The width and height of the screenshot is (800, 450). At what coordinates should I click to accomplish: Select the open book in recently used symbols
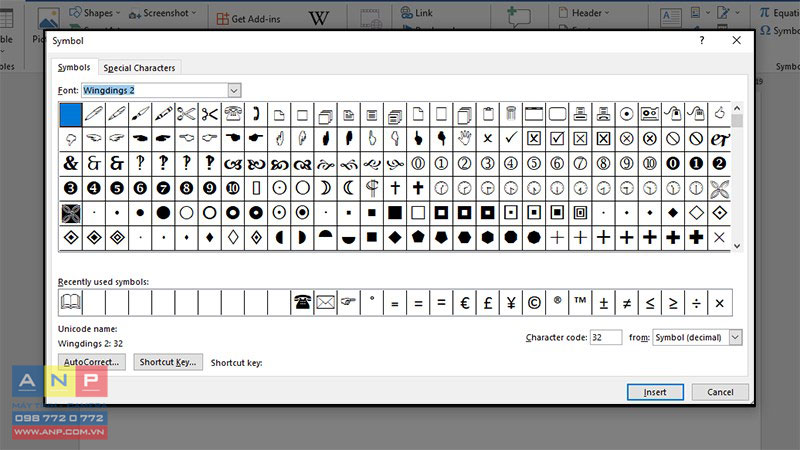[70, 303]
